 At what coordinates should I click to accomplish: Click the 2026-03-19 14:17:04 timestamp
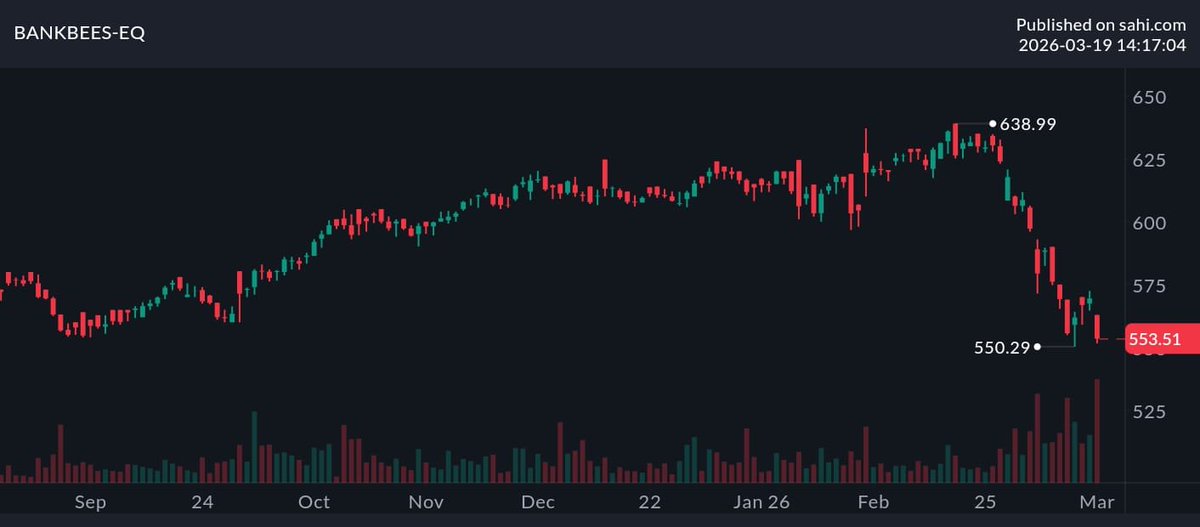coord(1102,45)
